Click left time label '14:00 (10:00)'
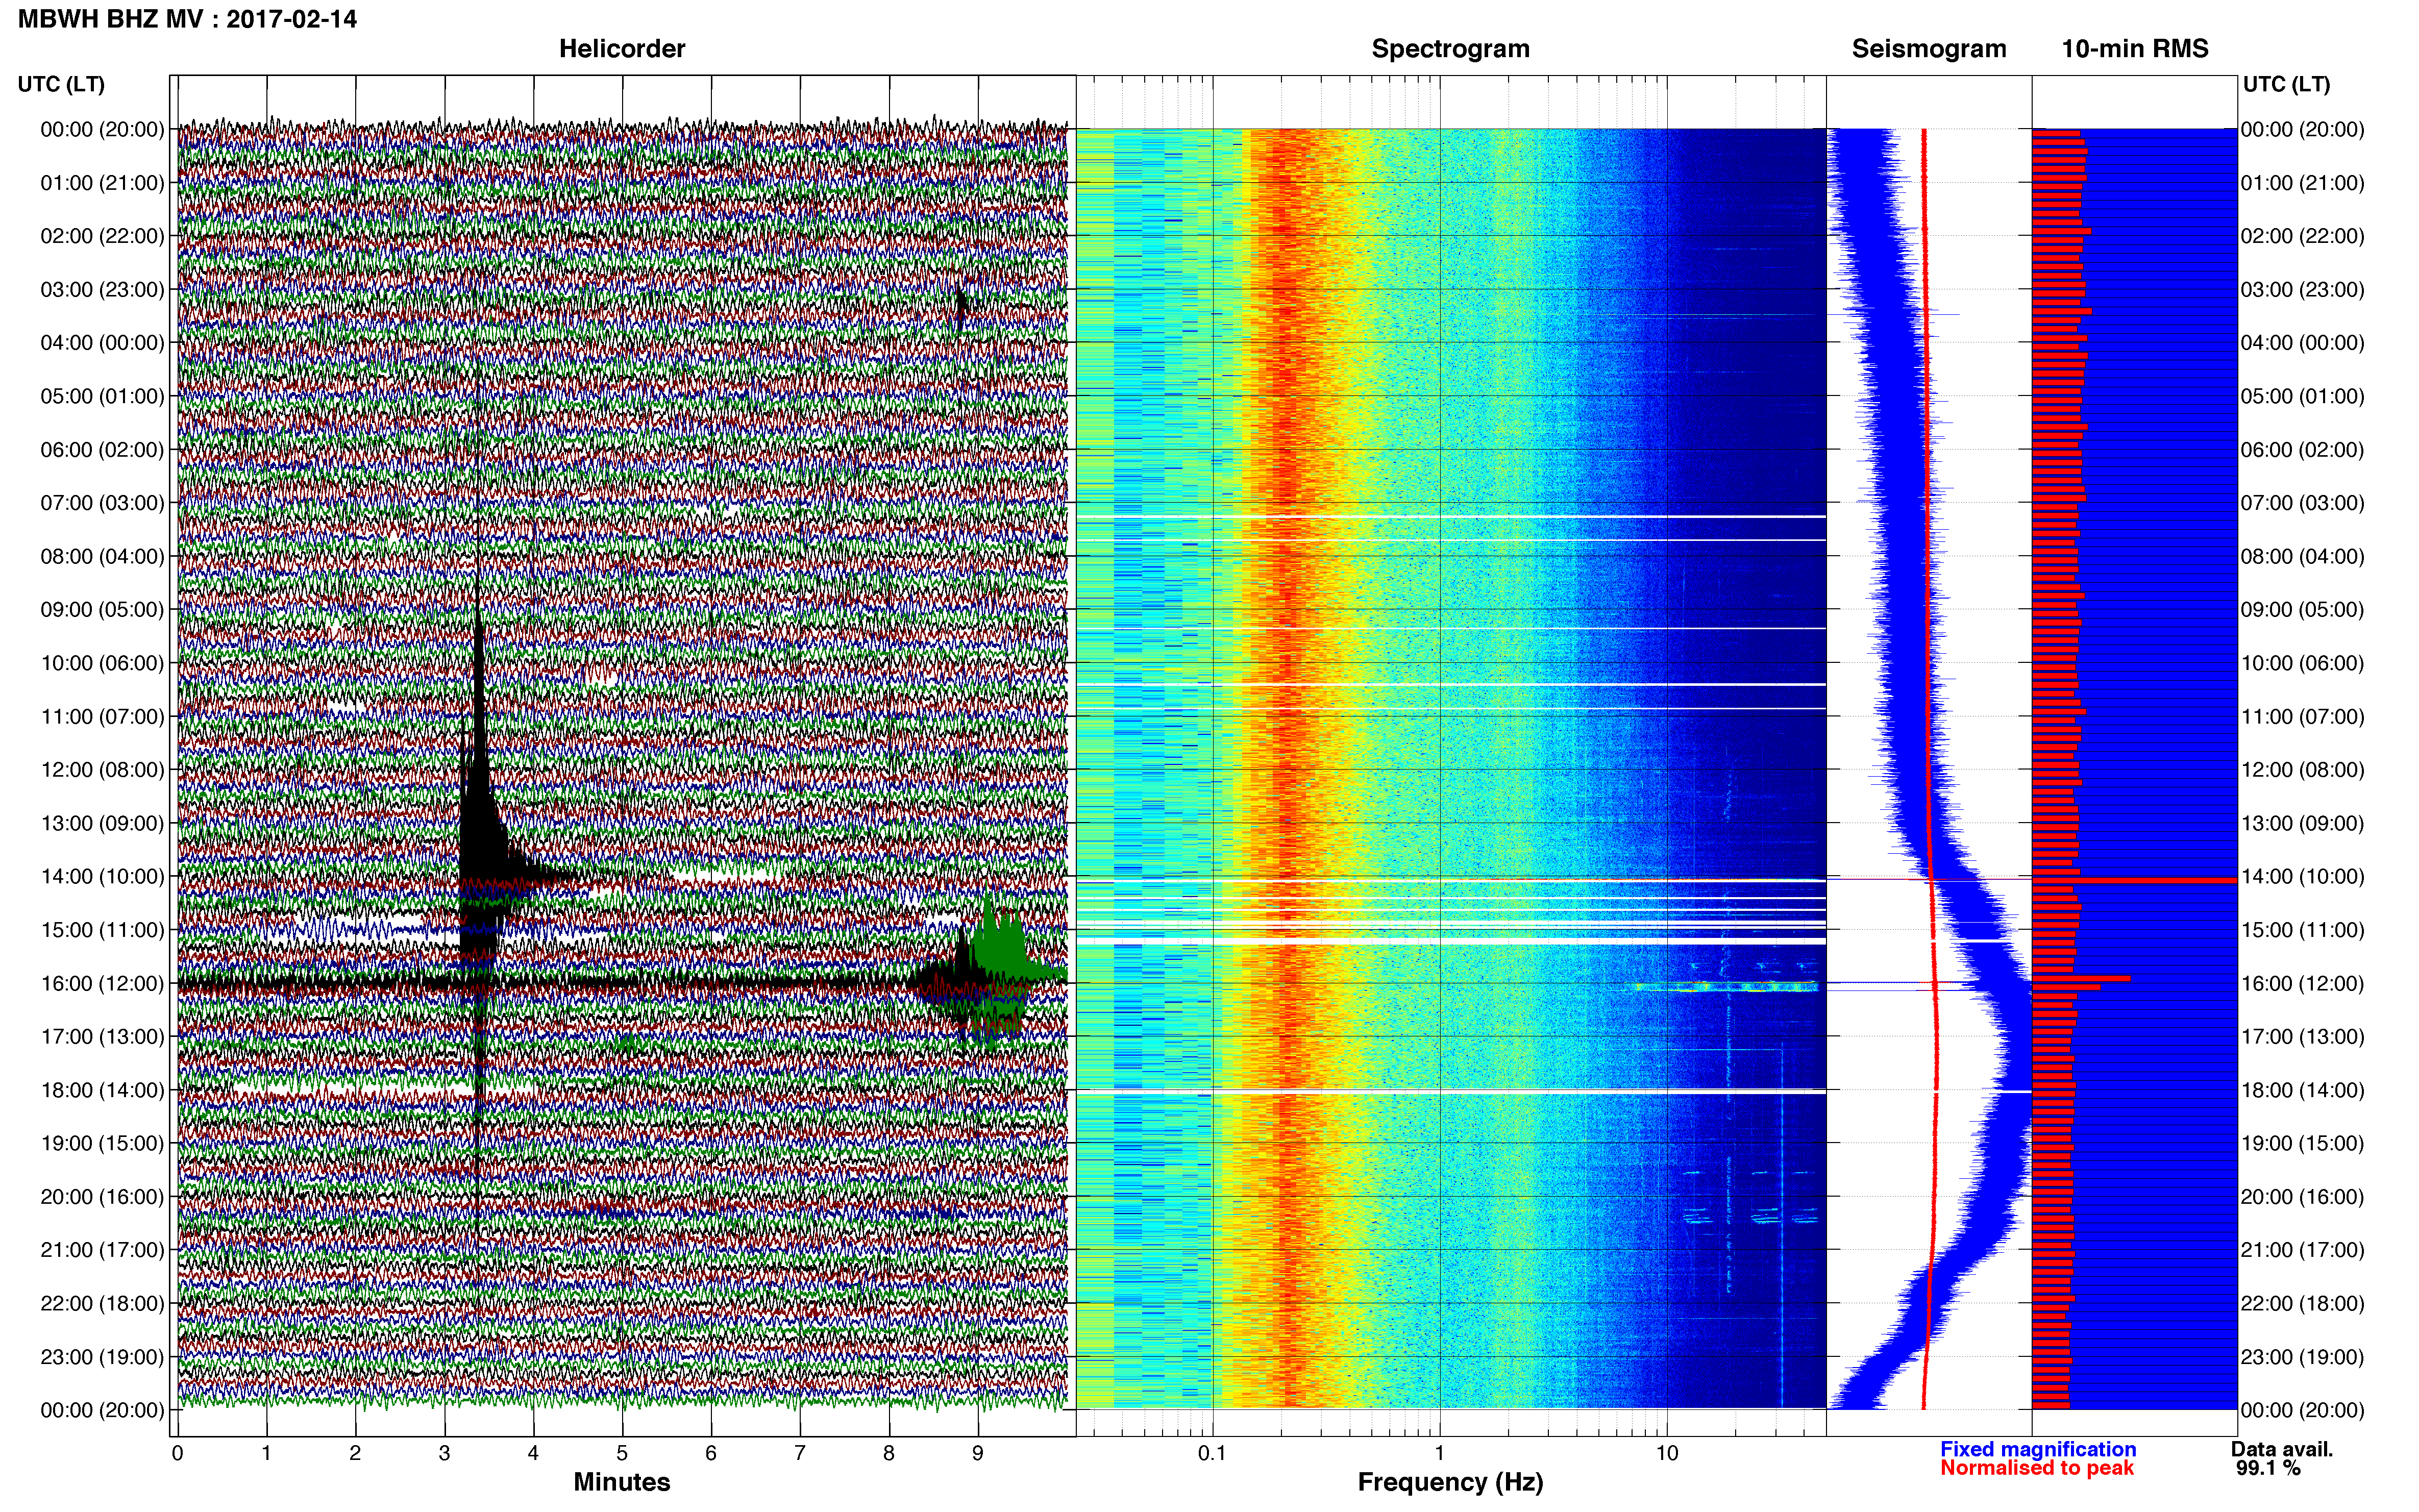 point(102,877)
